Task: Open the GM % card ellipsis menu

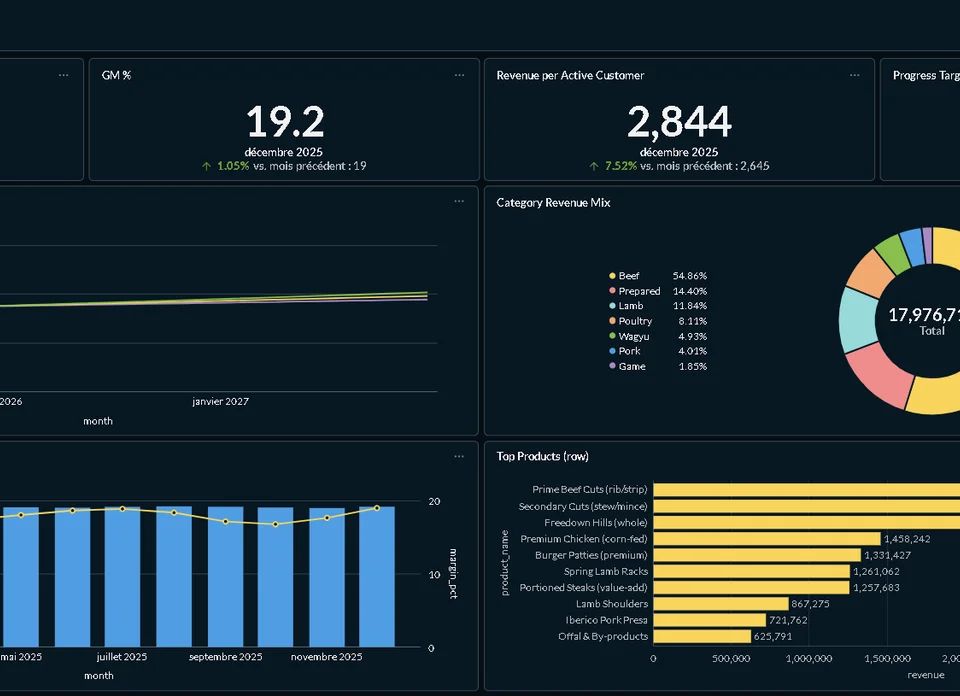Action: (x=459, y=75)
